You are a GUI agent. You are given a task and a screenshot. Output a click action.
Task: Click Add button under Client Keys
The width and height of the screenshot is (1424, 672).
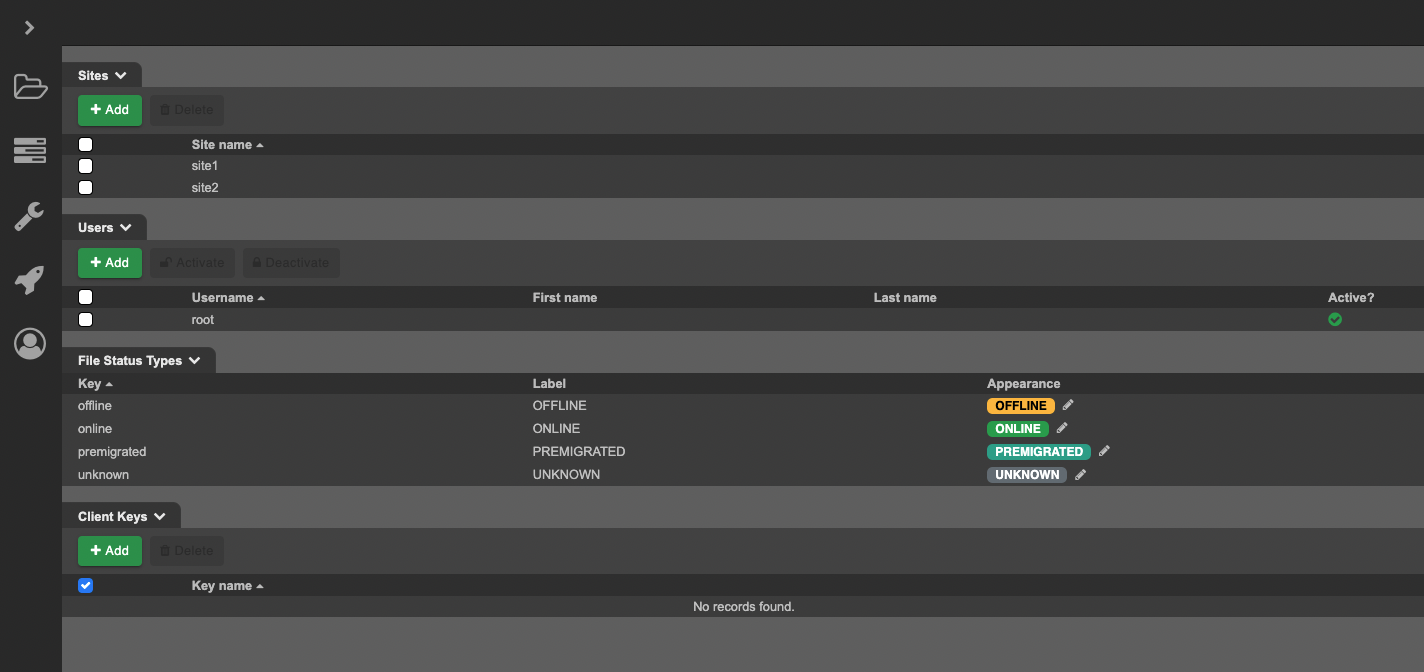(x=110, y=551)
